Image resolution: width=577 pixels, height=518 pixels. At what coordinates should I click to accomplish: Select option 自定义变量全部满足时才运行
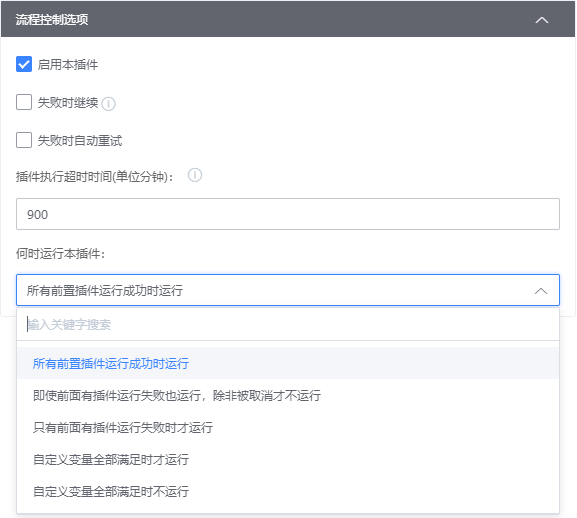(x=288, y=460)
